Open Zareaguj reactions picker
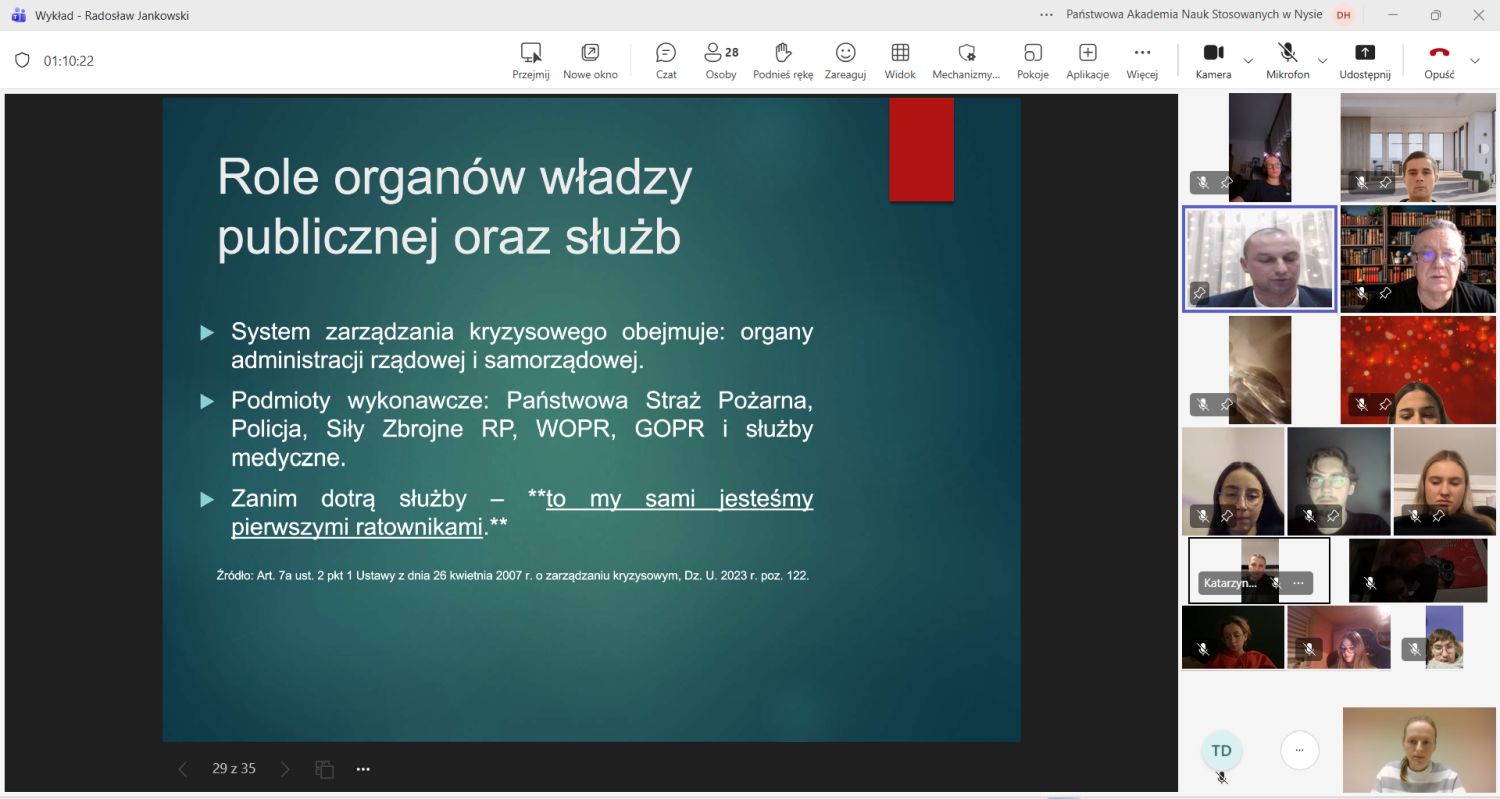This screenshot has height=799, width=1500. pos(845,60)
